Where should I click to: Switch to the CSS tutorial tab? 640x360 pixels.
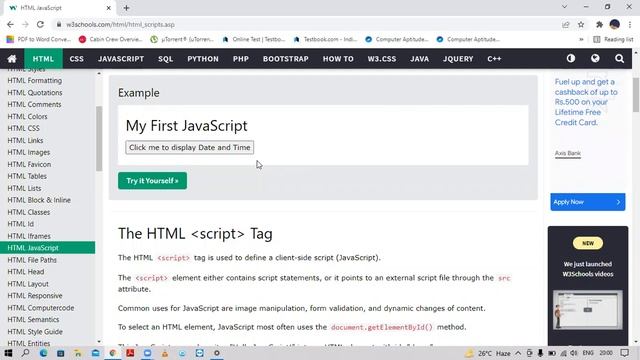point(76,59)
